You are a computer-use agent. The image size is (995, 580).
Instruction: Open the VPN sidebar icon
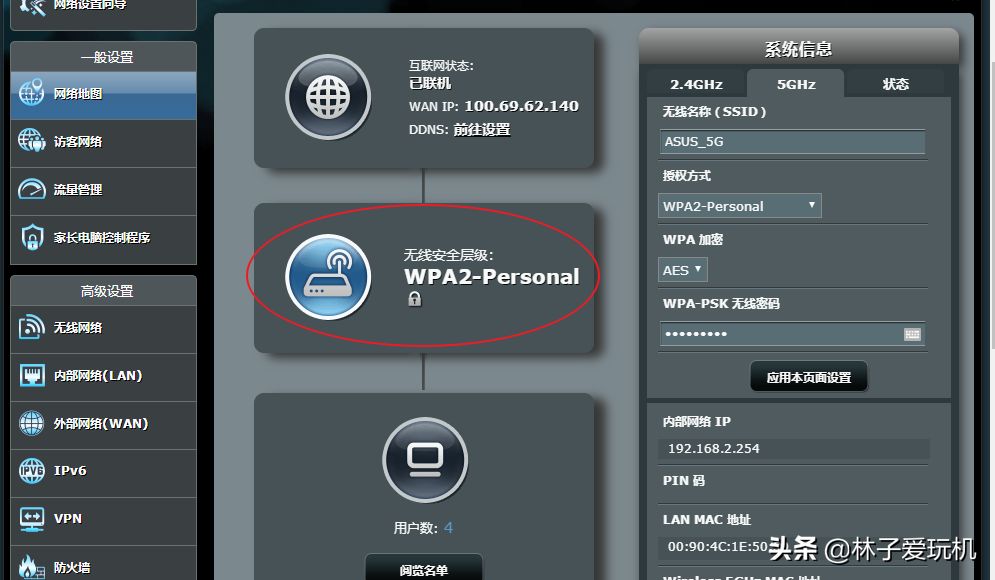click(x=31, y=518)
